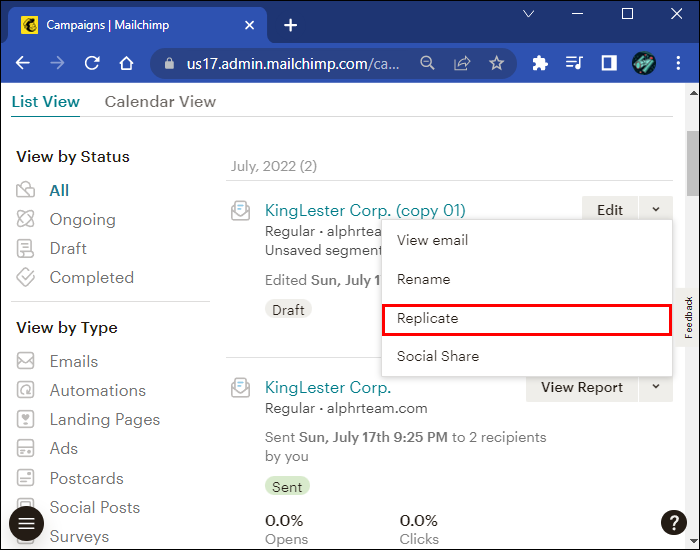Bookmark this page with the star icon
Screen dimensions: 700x550
(496, 63)
